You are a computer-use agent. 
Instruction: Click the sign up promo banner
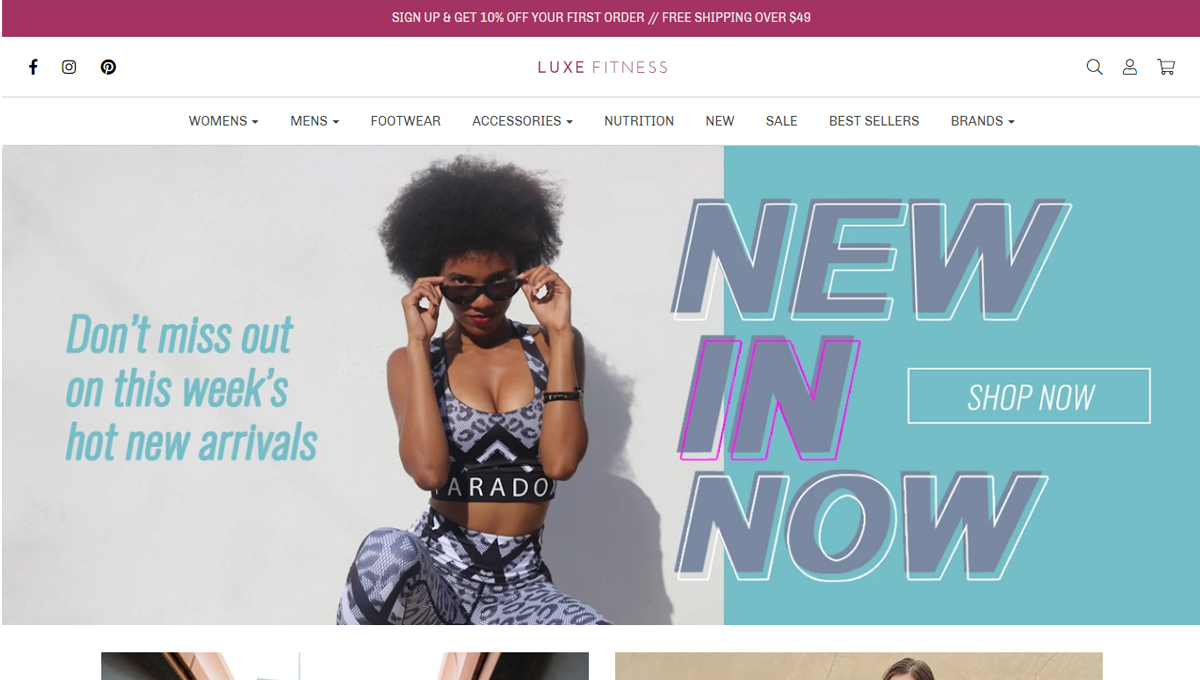tap(601, 18)
